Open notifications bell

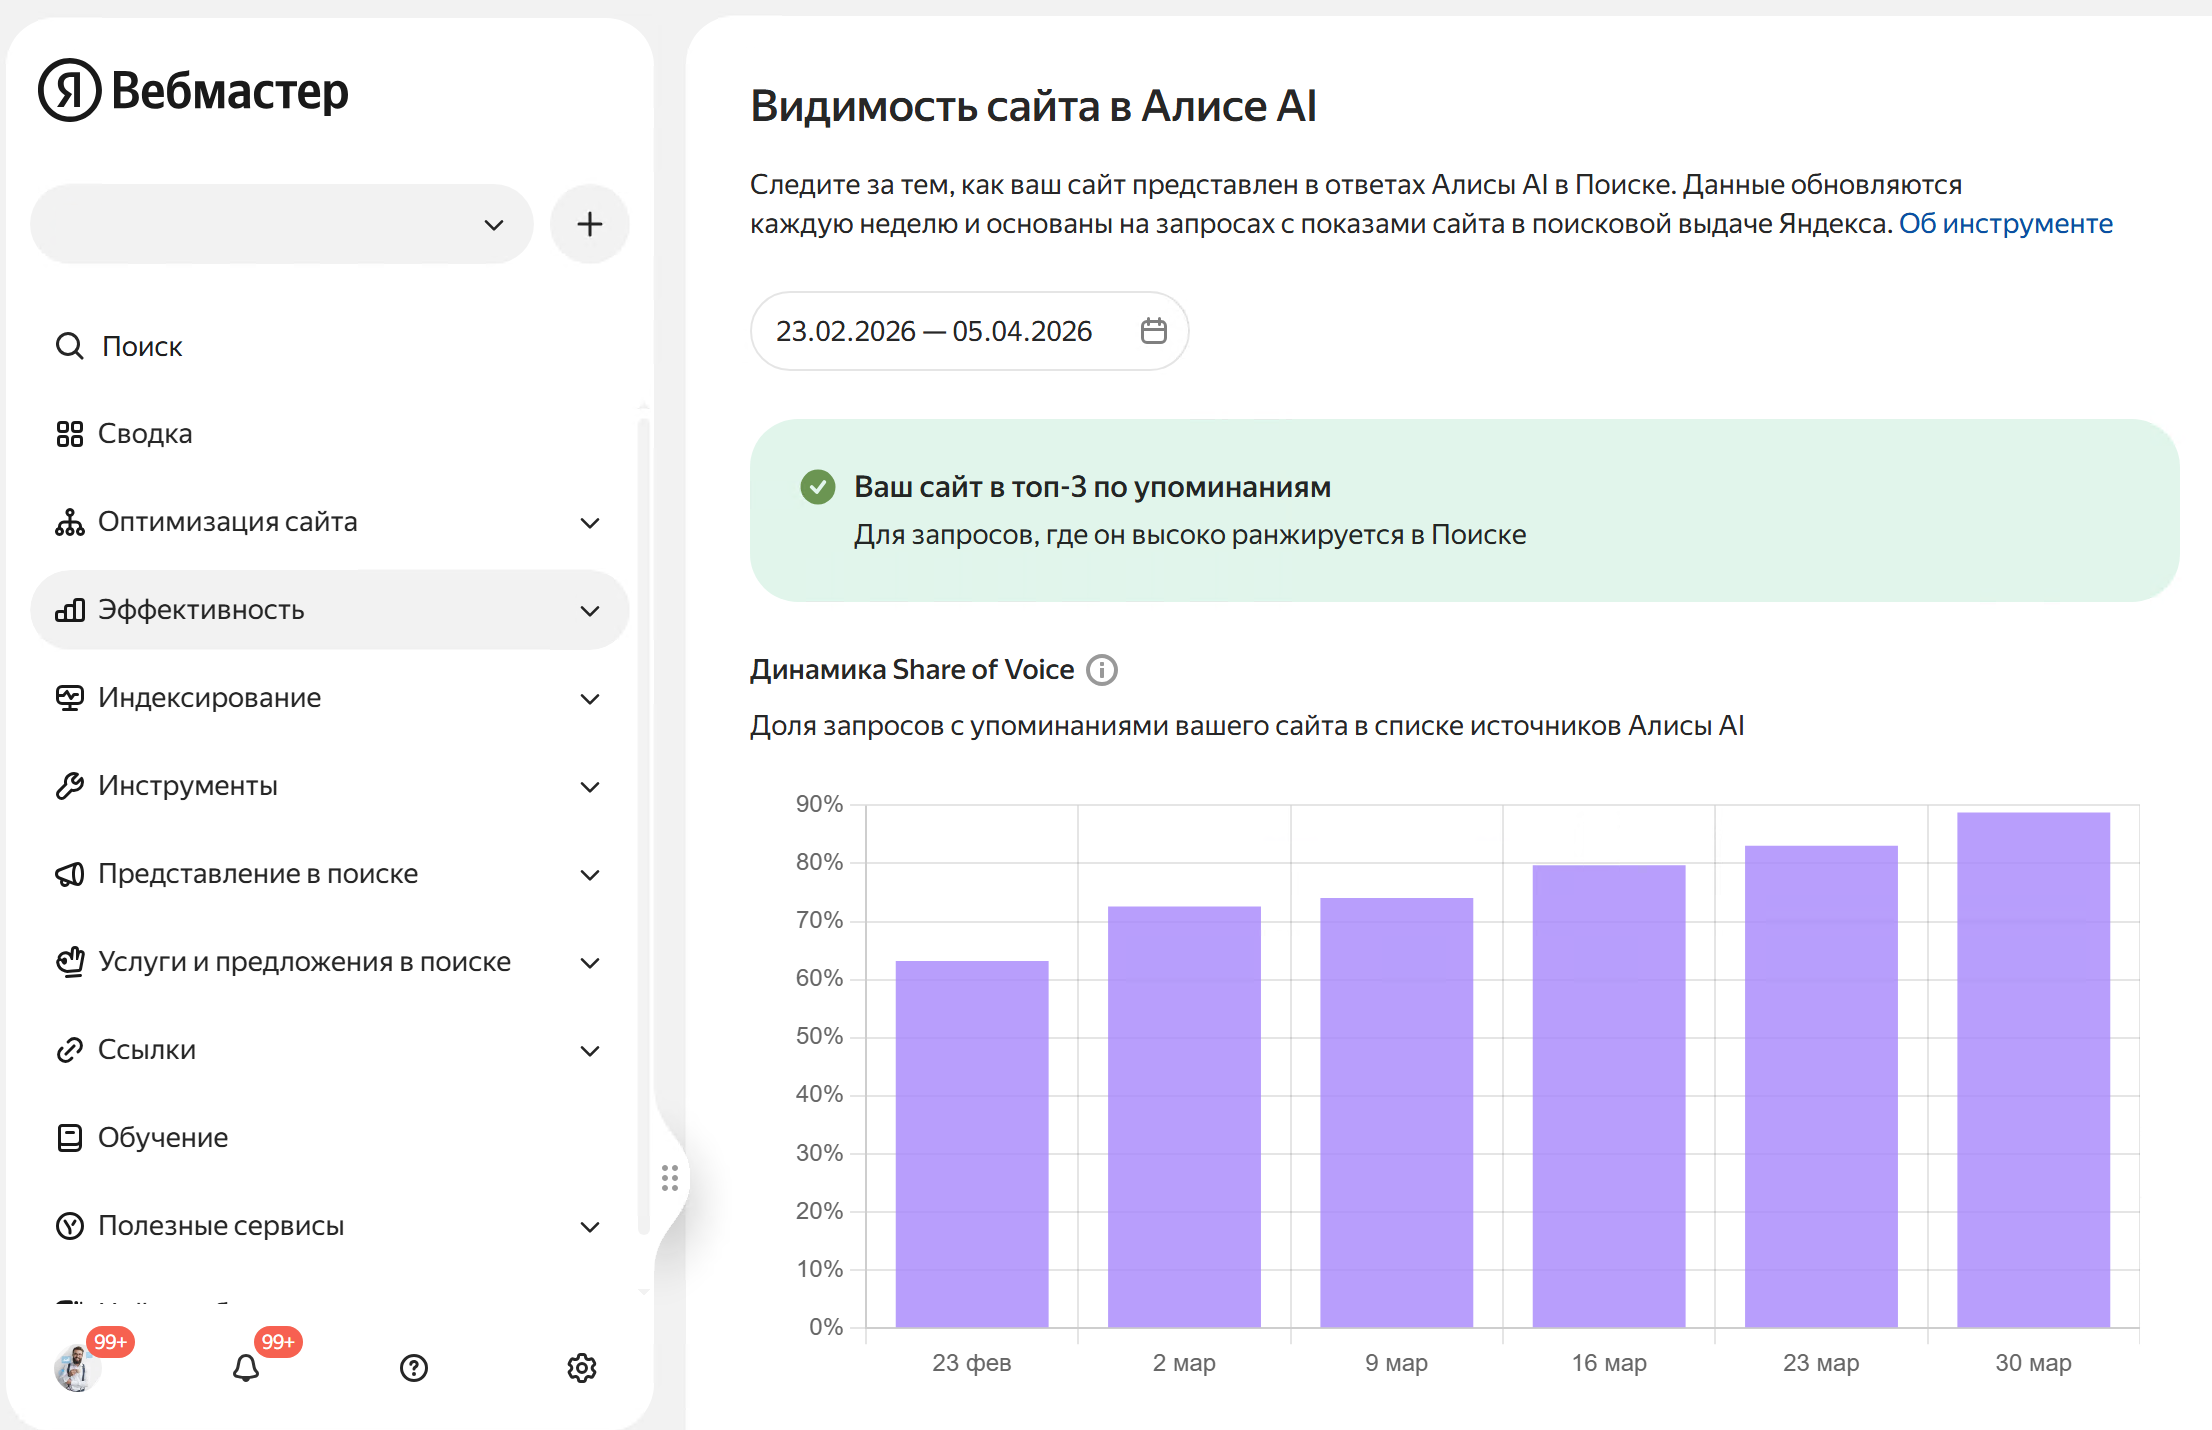point(246,1367)
